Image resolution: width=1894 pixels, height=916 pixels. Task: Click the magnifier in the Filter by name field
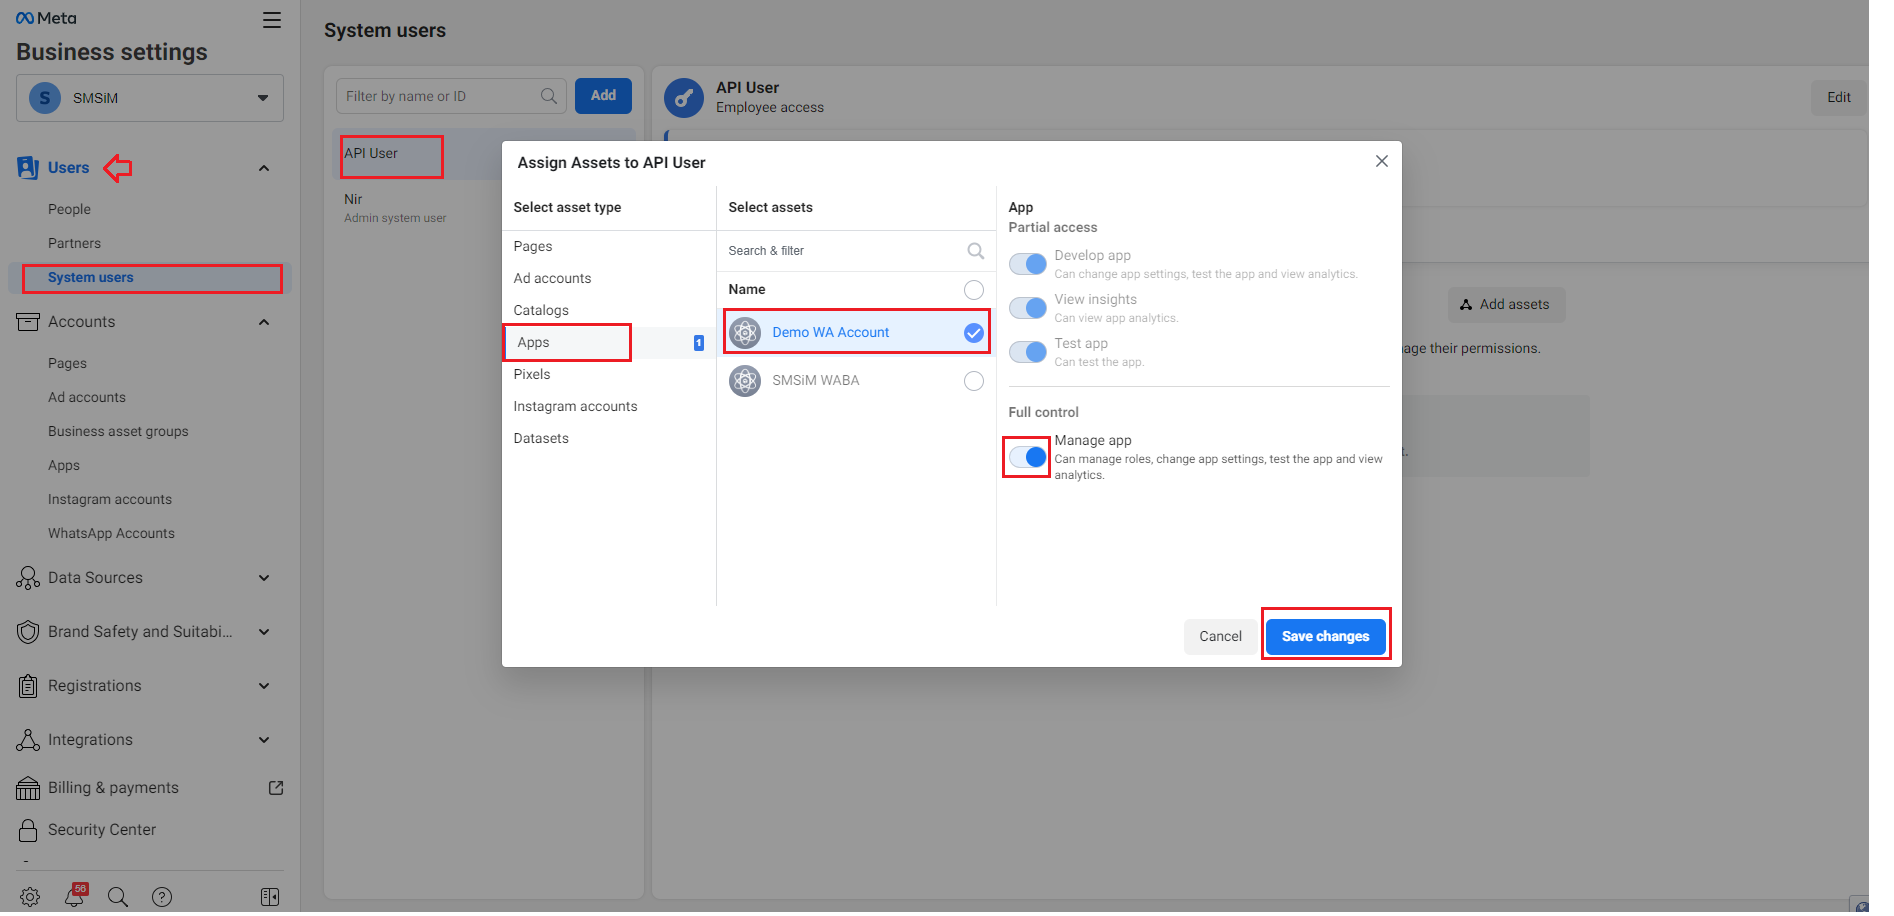tap(549, 96)
